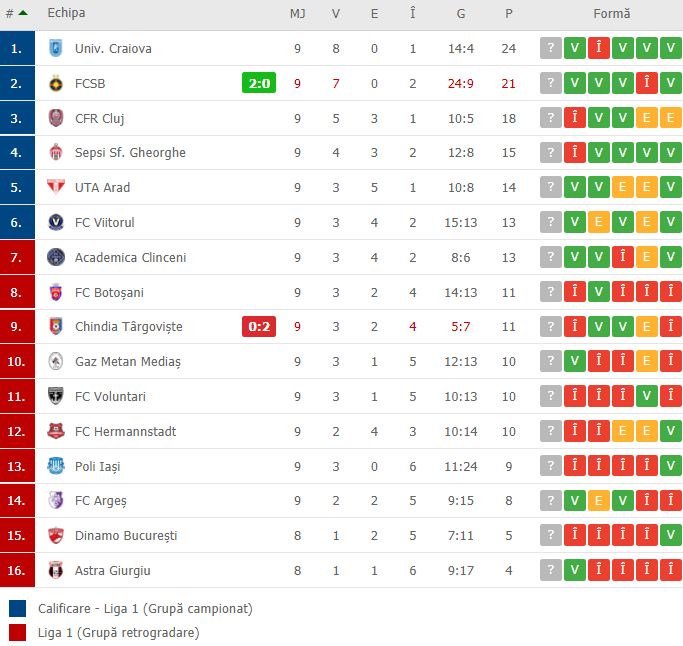Screen dimensions: 683x646
Task: Open Sepsi Sf. Gheorghe team page
Action: [130, 153]
